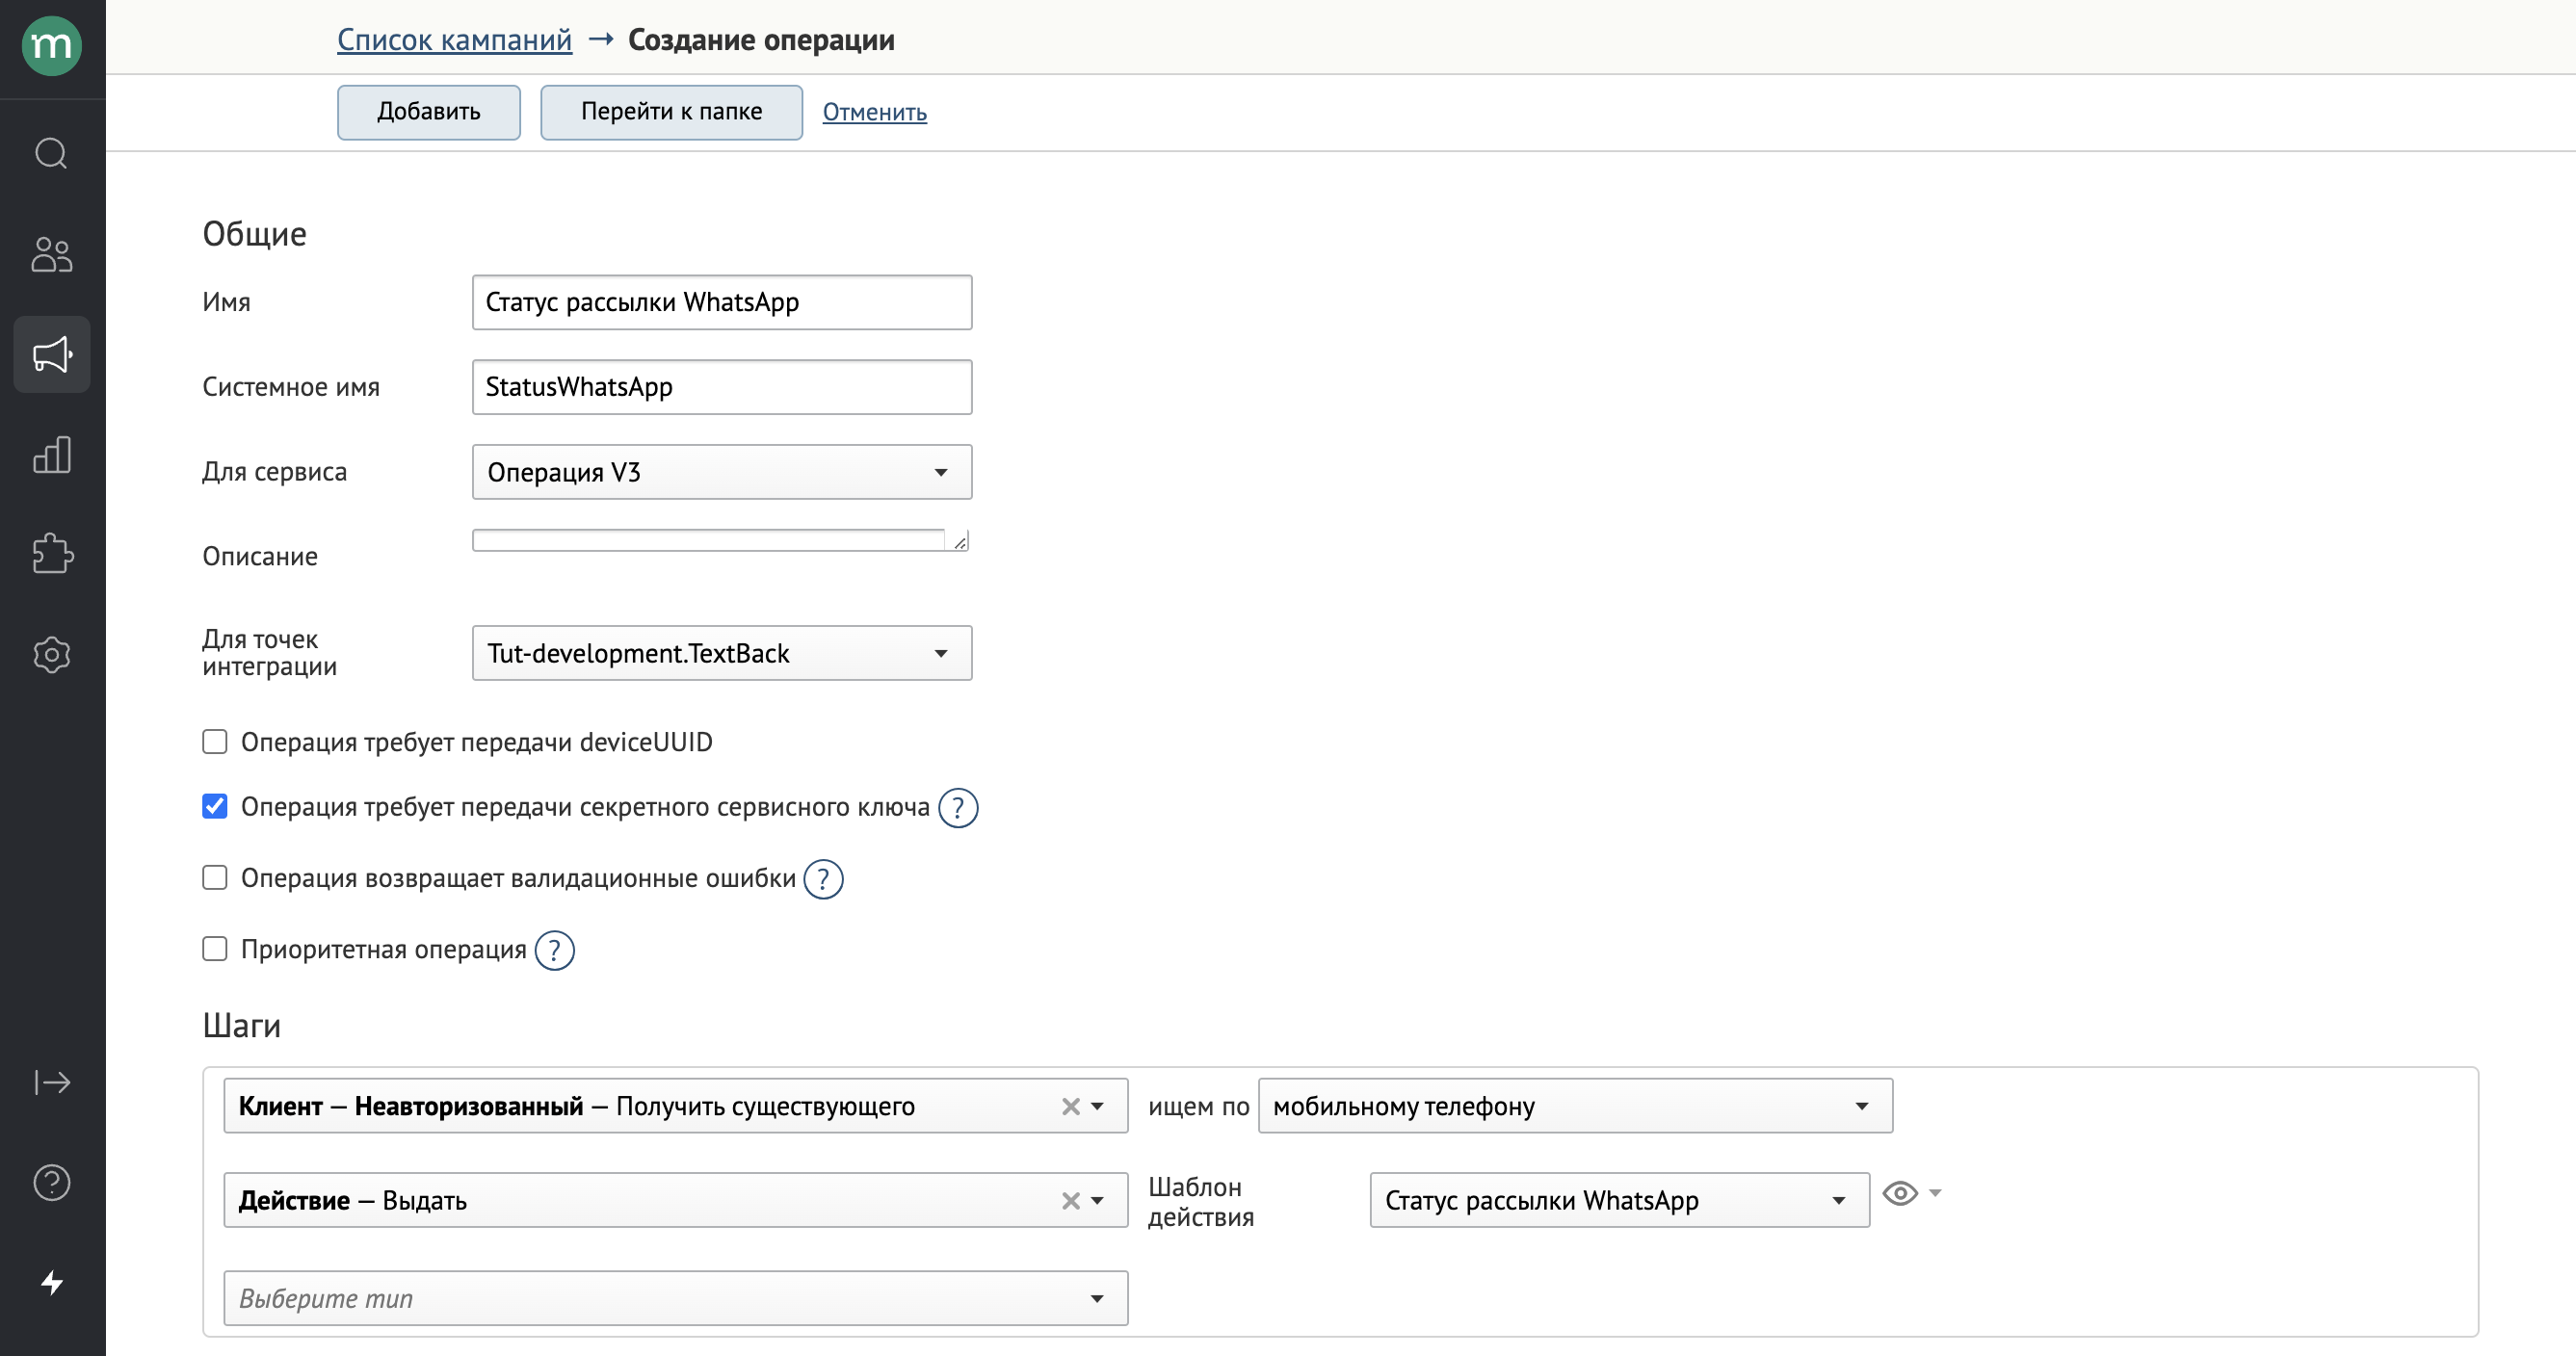This screenshot has width=2576, height=1356.
Task: Show help for validation errors option
Action: click(824, 879)
